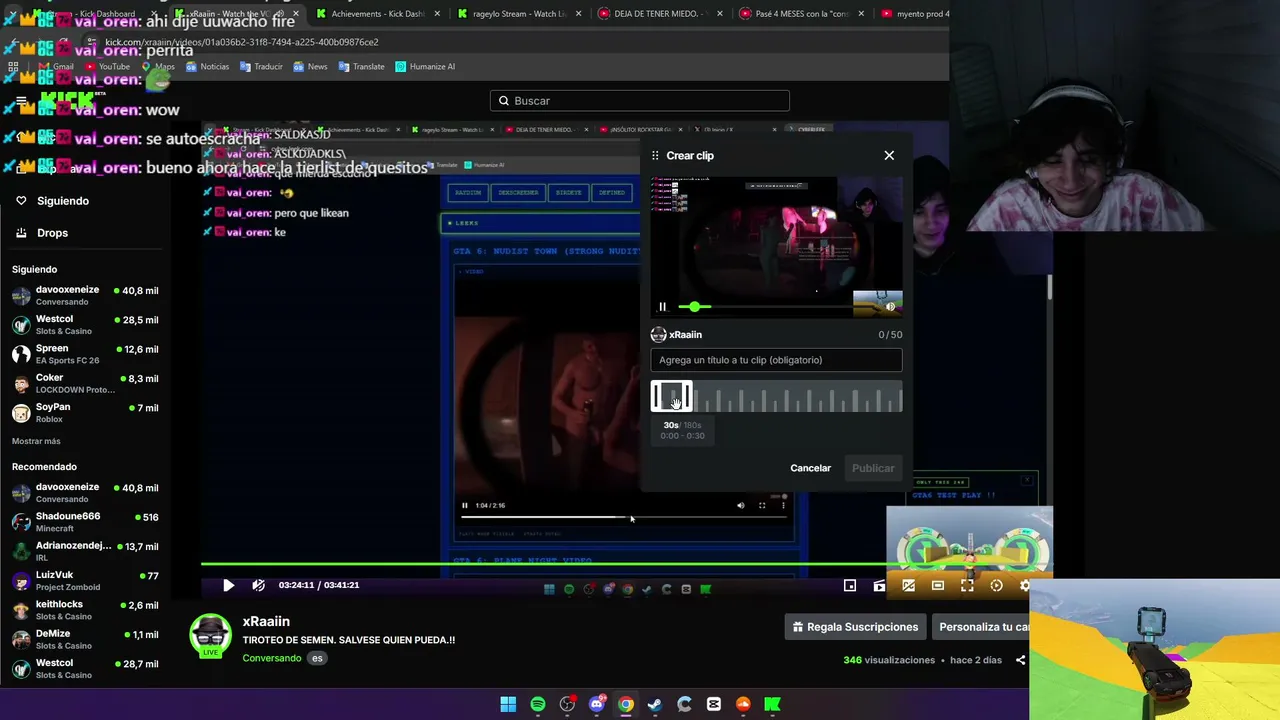The width and height of the screenshot is (1280, 720).
Task: Open the Translate bookmark
Action: coord(361,67)
